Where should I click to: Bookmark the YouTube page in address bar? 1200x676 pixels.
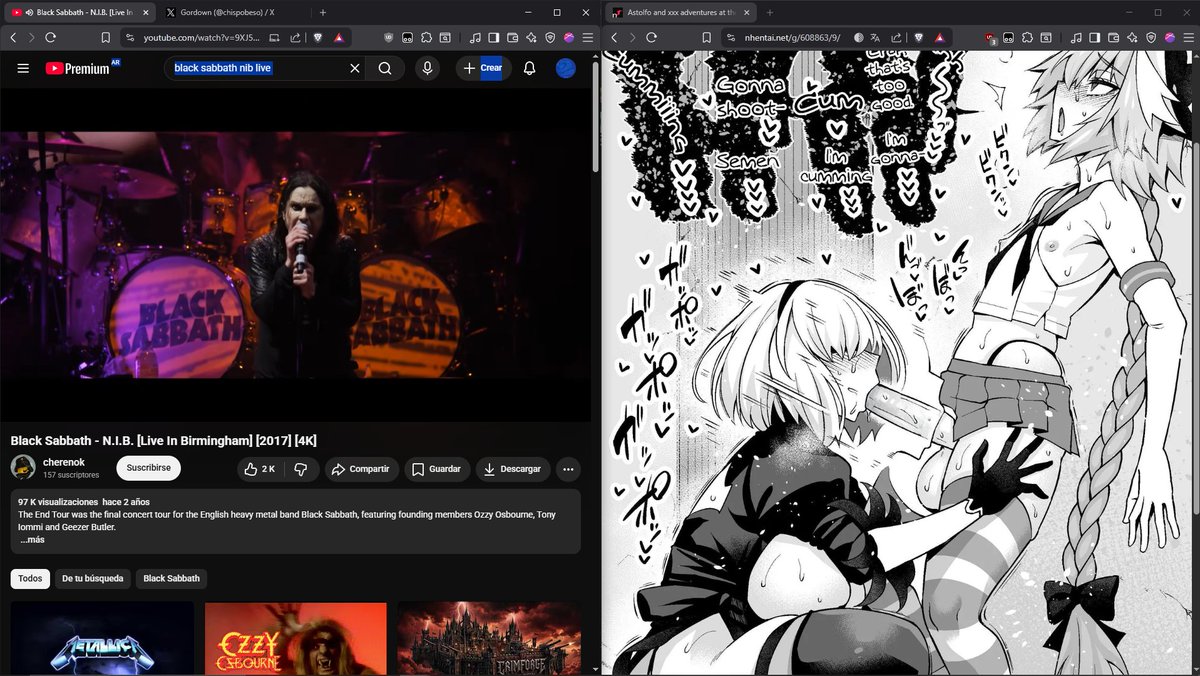pos(105,37)
